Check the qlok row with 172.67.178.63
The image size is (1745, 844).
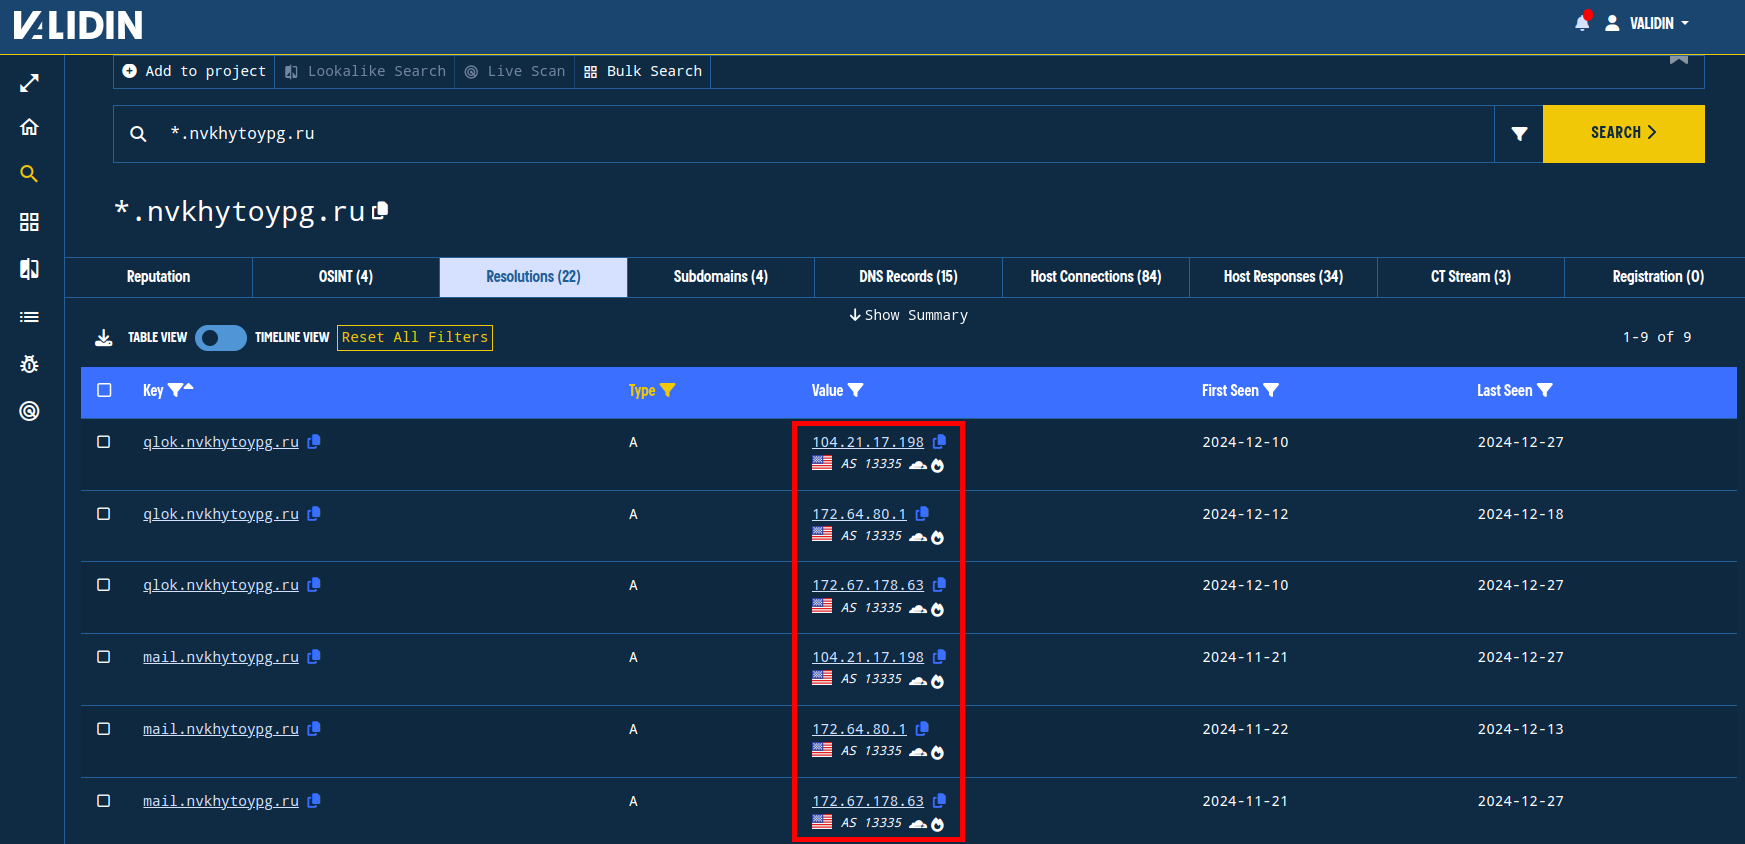coord(103,585)
